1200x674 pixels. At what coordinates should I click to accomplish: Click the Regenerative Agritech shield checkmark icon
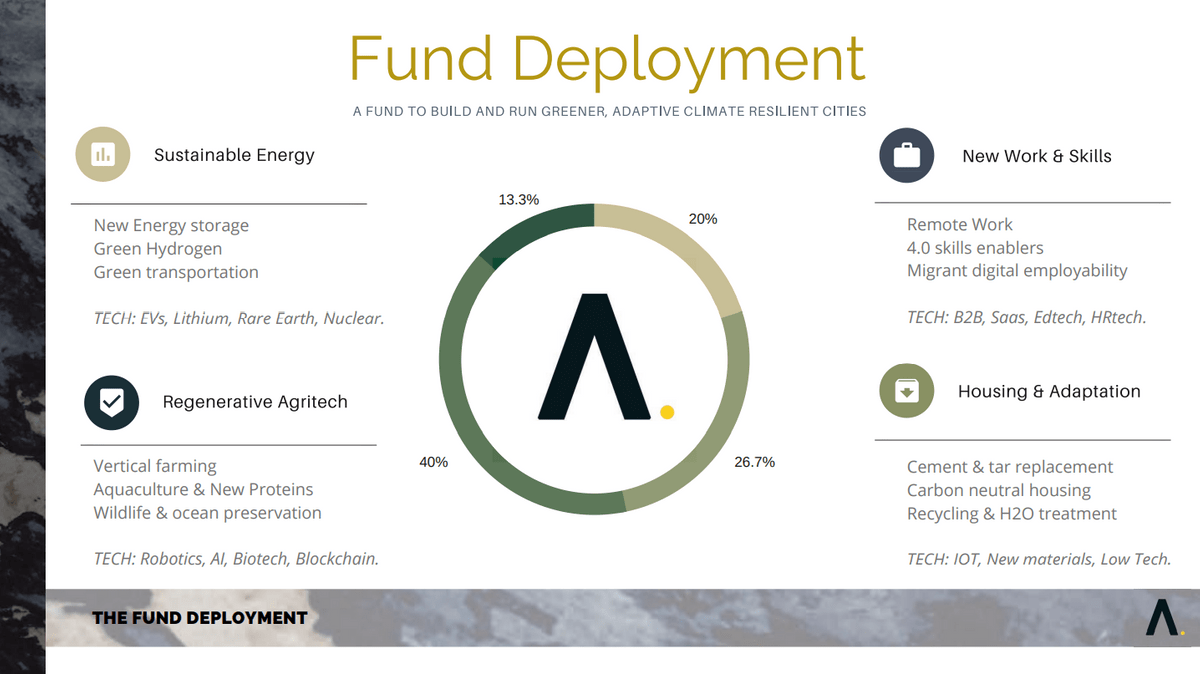click(x=111, y=402)
